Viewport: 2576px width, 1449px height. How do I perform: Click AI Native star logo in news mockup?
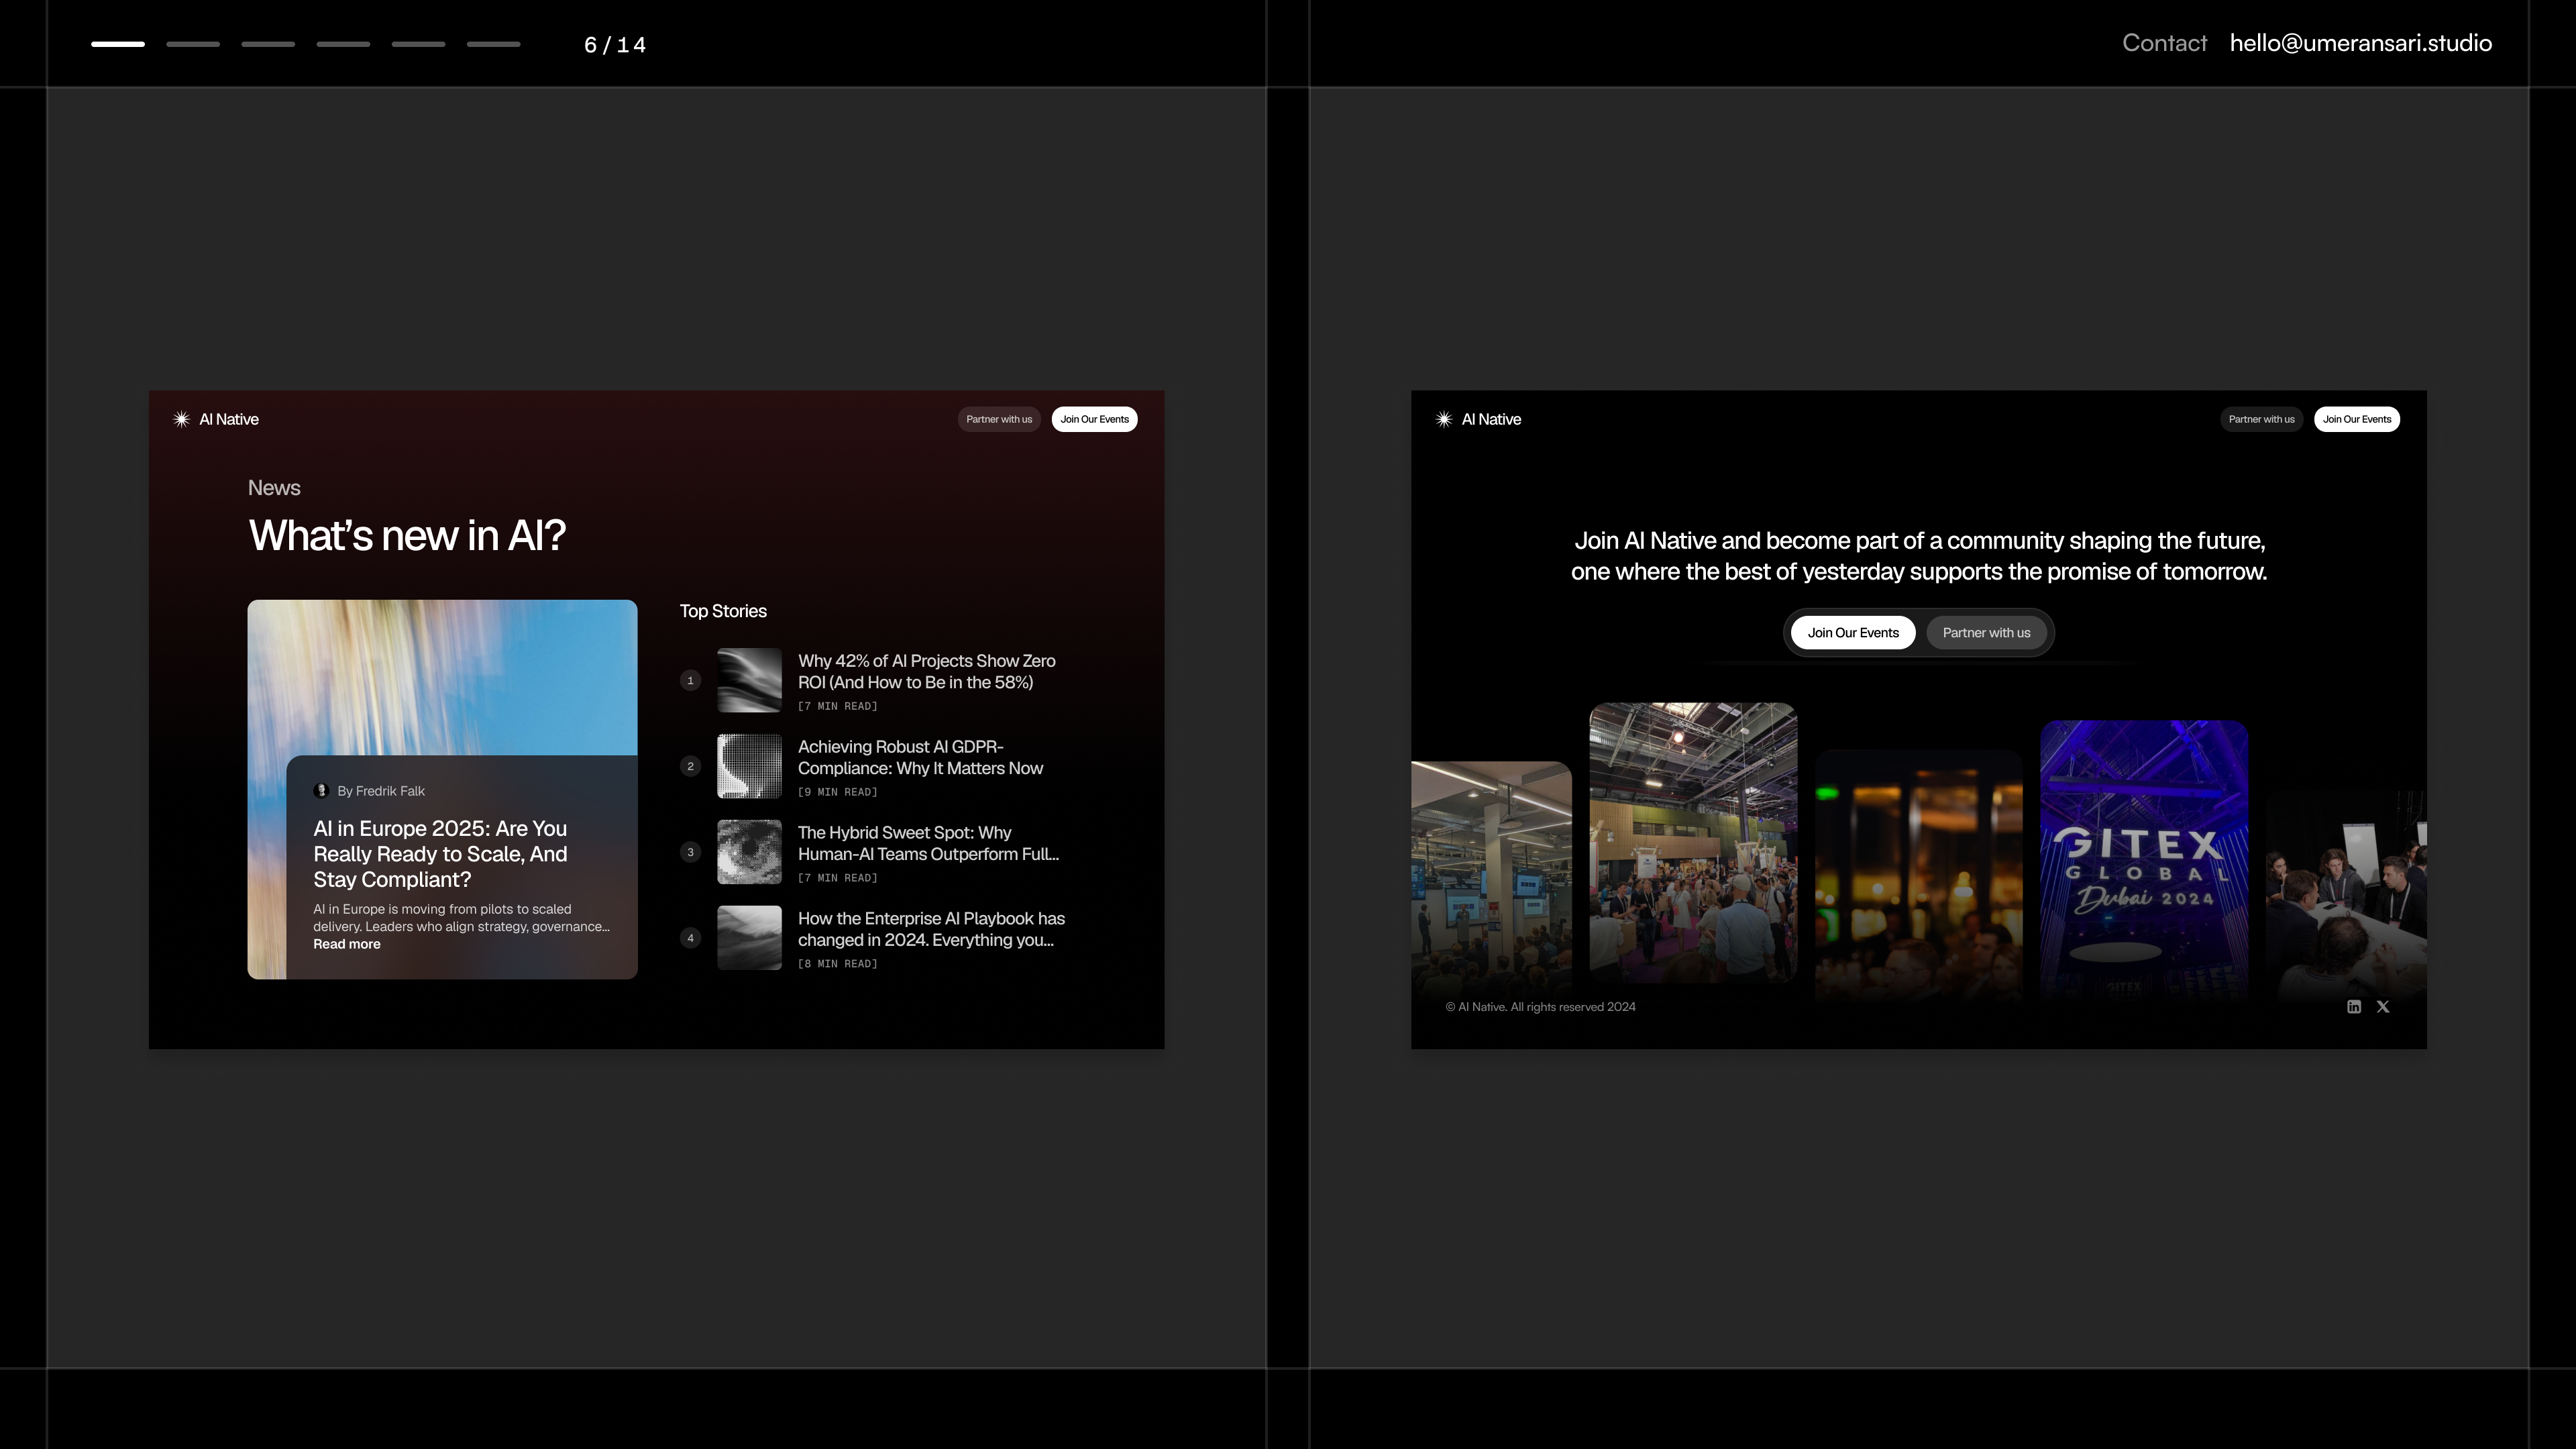181,419
